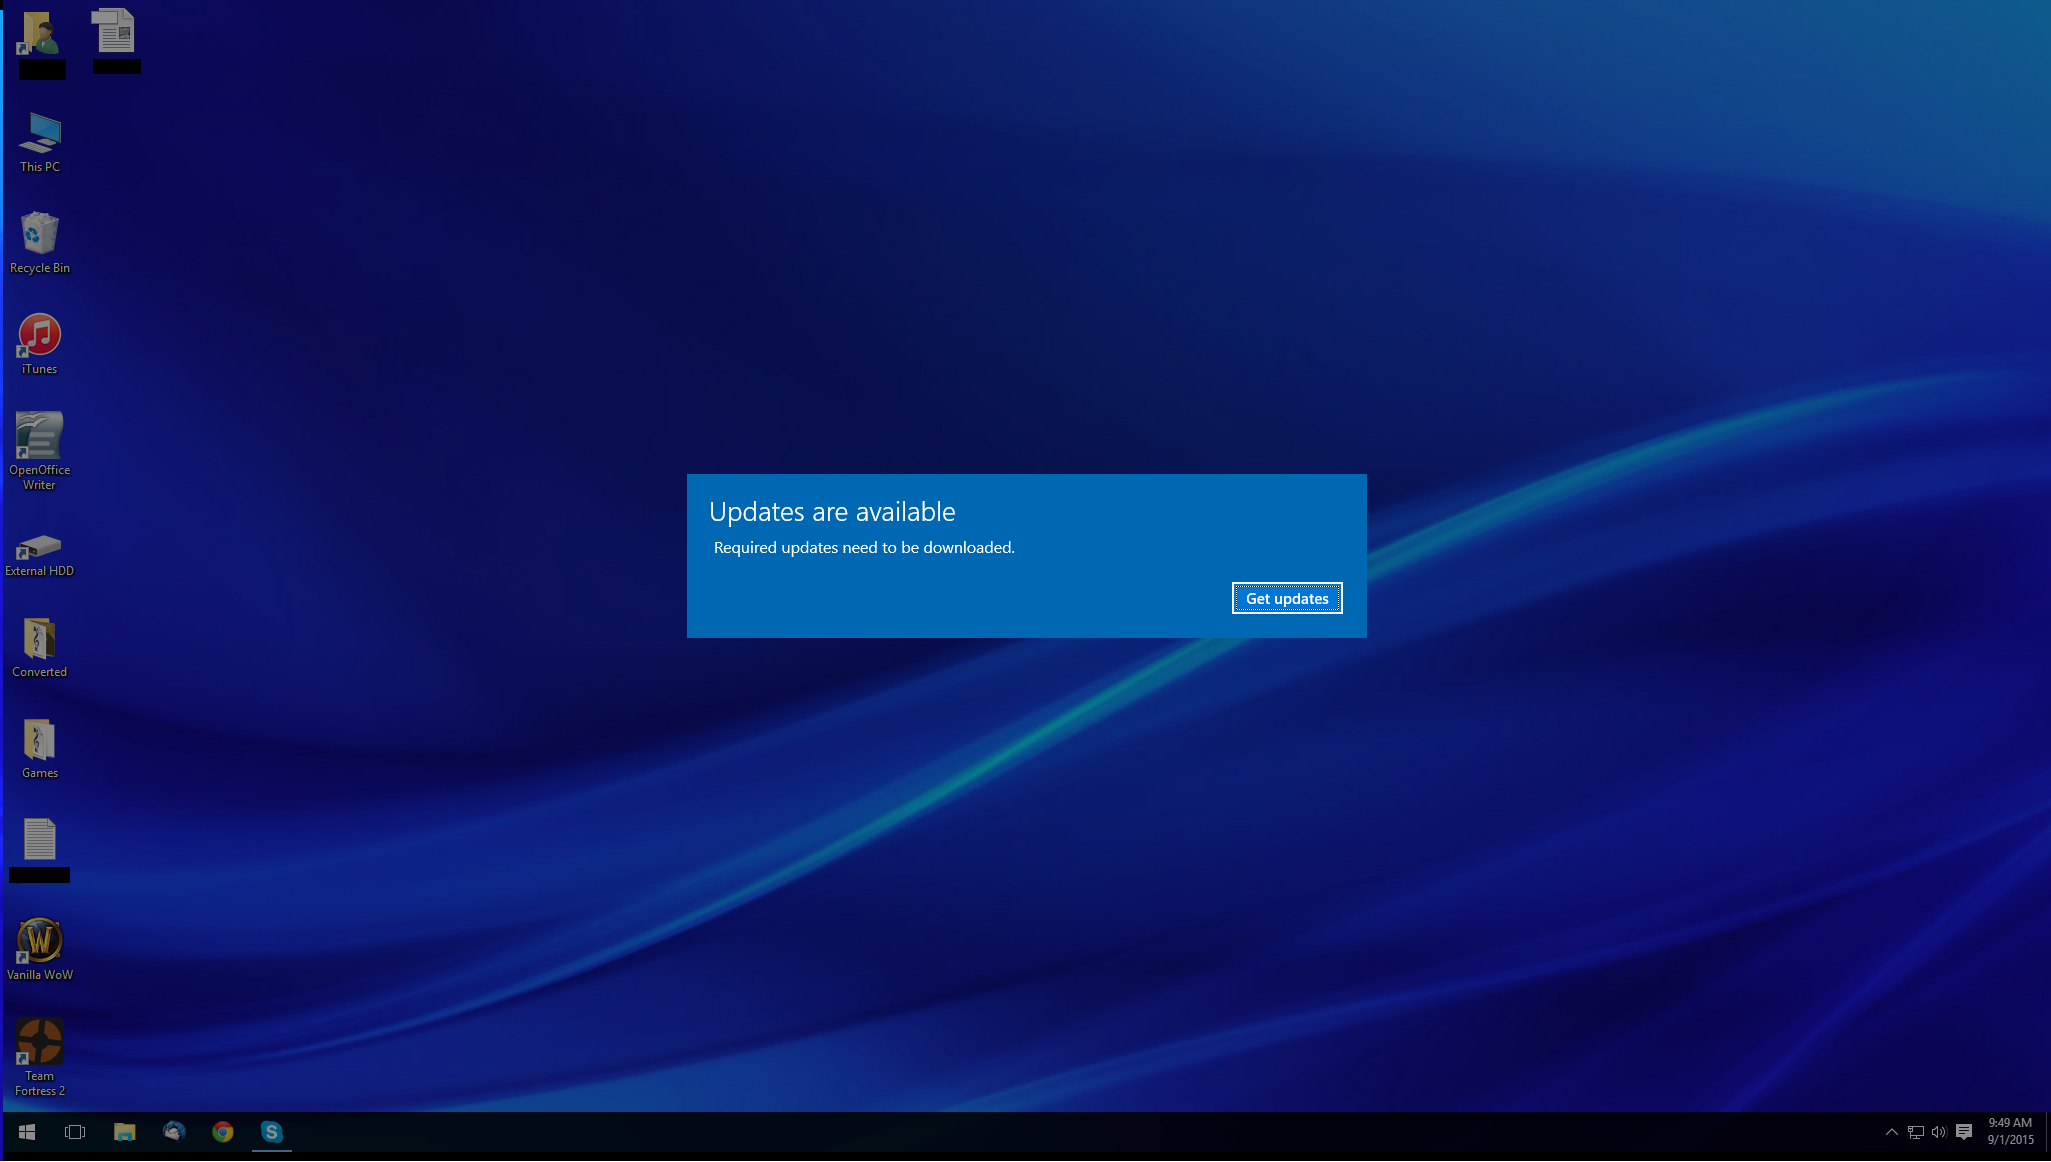2051x1162 pixels.
Task: Select the iTunes desktop shortcut
Action: point(40,342)
